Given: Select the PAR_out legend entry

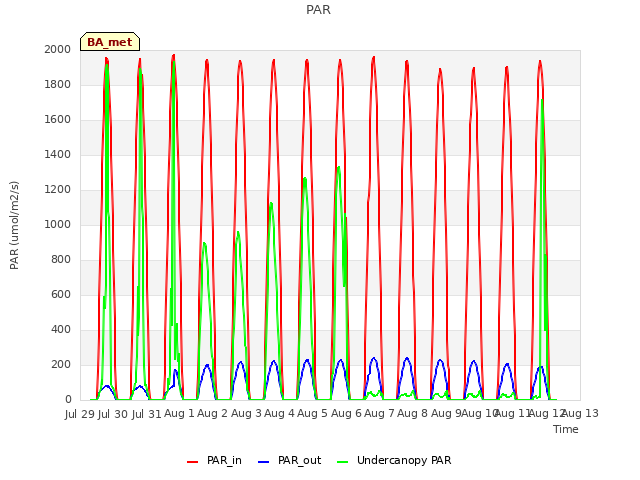Looking at the screenshot, I should (x=290, y=460).
